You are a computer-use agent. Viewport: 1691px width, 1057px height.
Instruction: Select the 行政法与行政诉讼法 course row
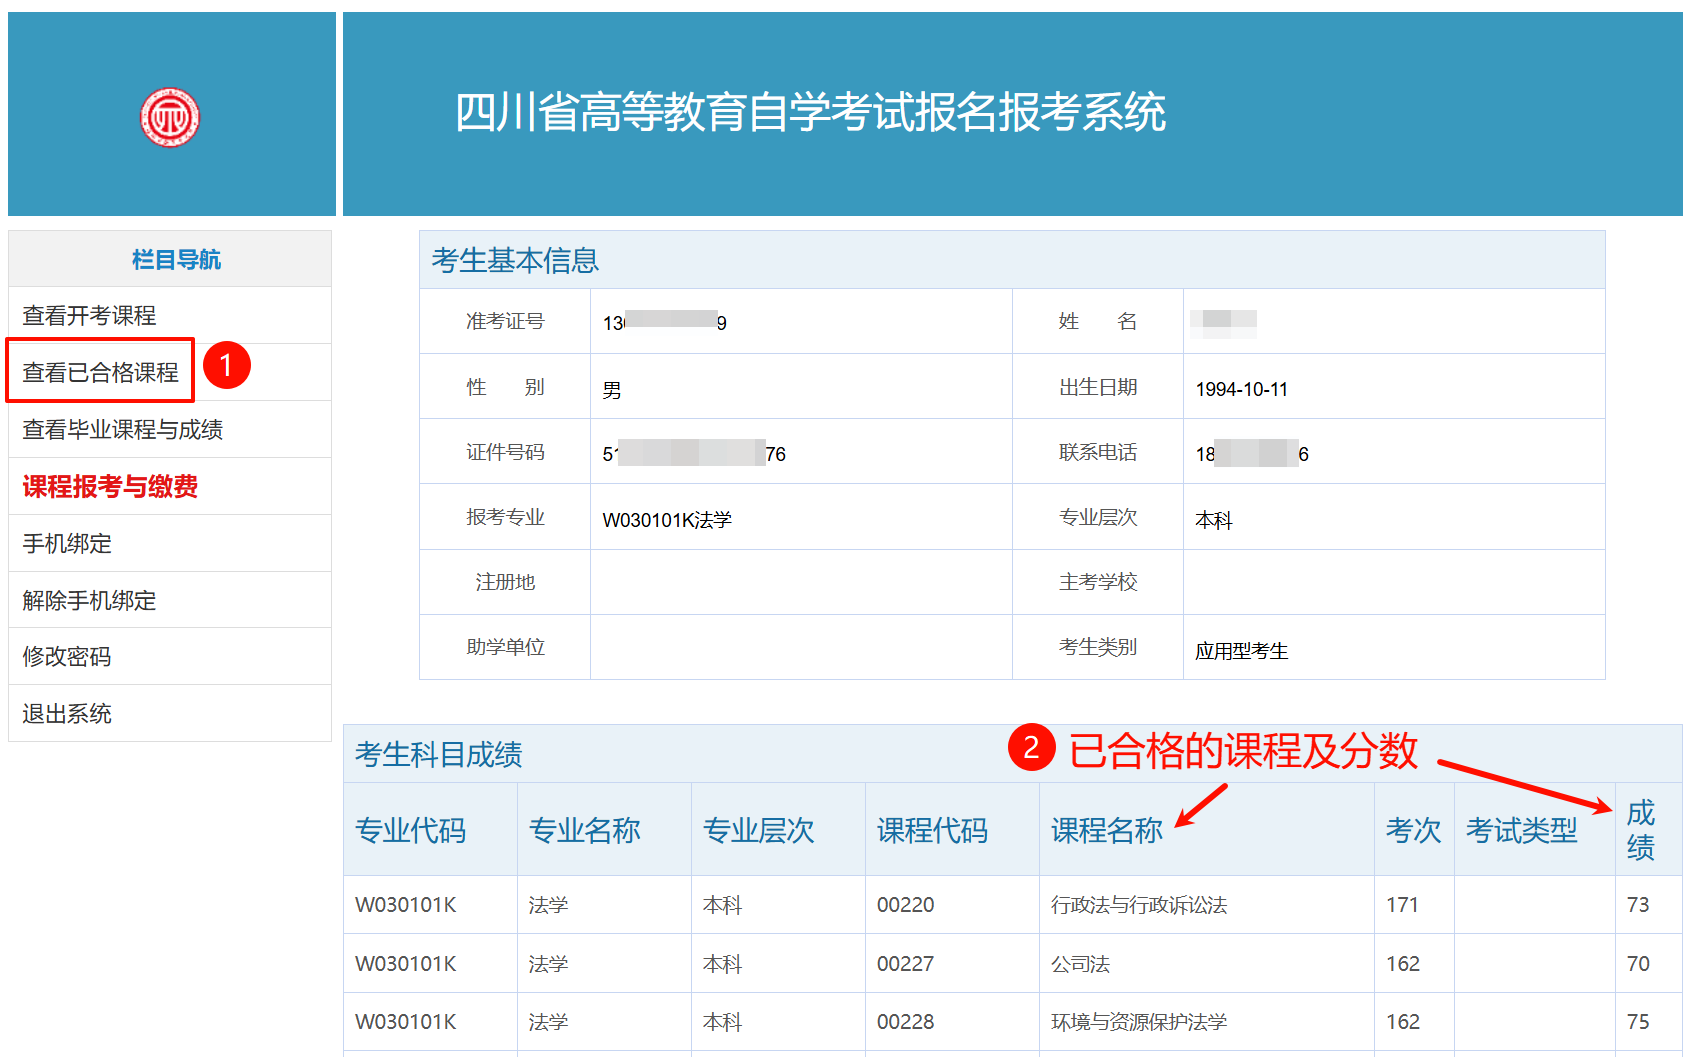pos(1138,905)
